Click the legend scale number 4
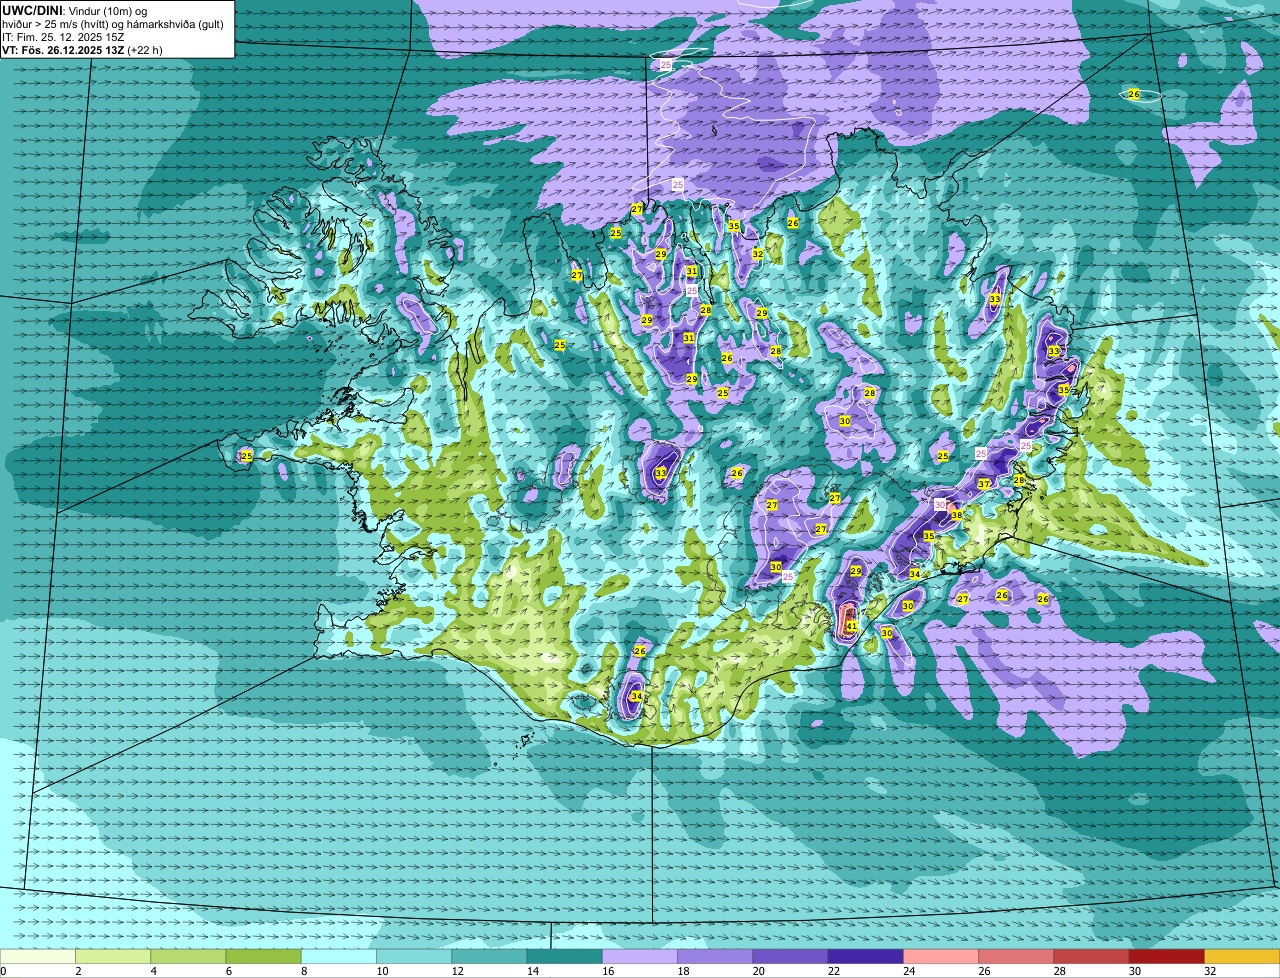 [x=153, y=971]
